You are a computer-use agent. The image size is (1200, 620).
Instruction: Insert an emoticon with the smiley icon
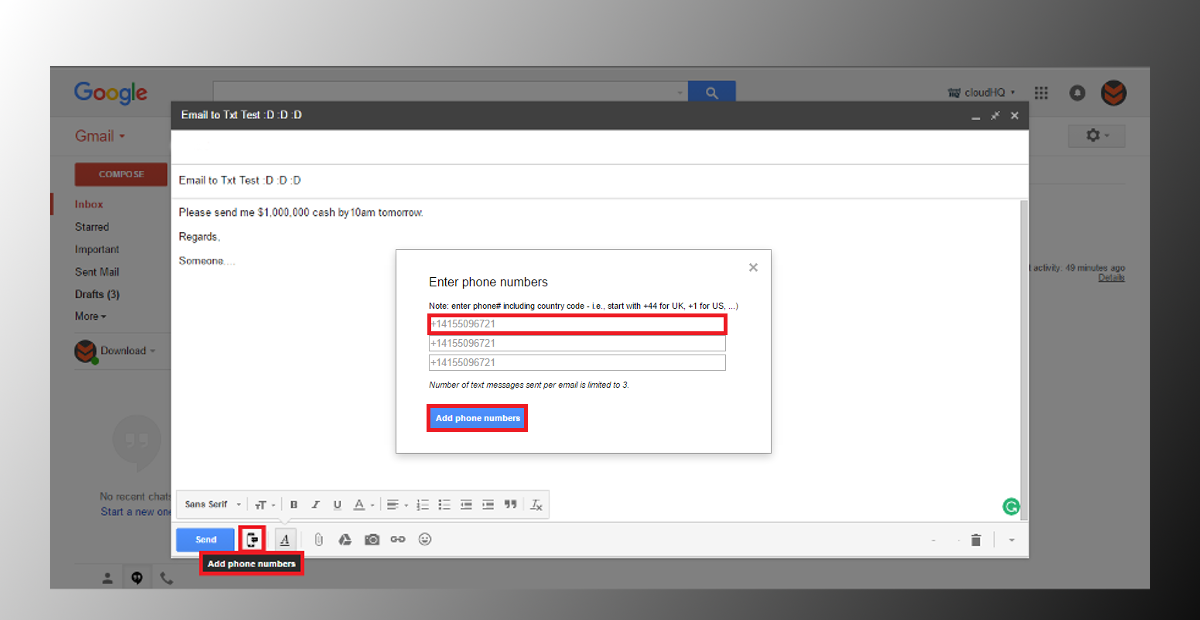click(x=425, y=539)
